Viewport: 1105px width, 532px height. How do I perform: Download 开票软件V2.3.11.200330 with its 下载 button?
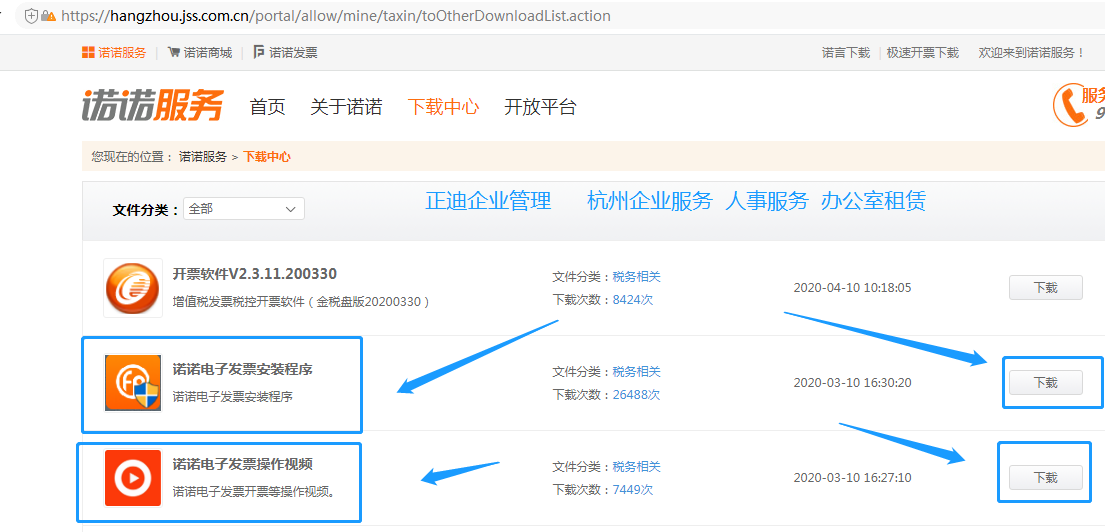pyautogui.click(x=1046, y=287)
